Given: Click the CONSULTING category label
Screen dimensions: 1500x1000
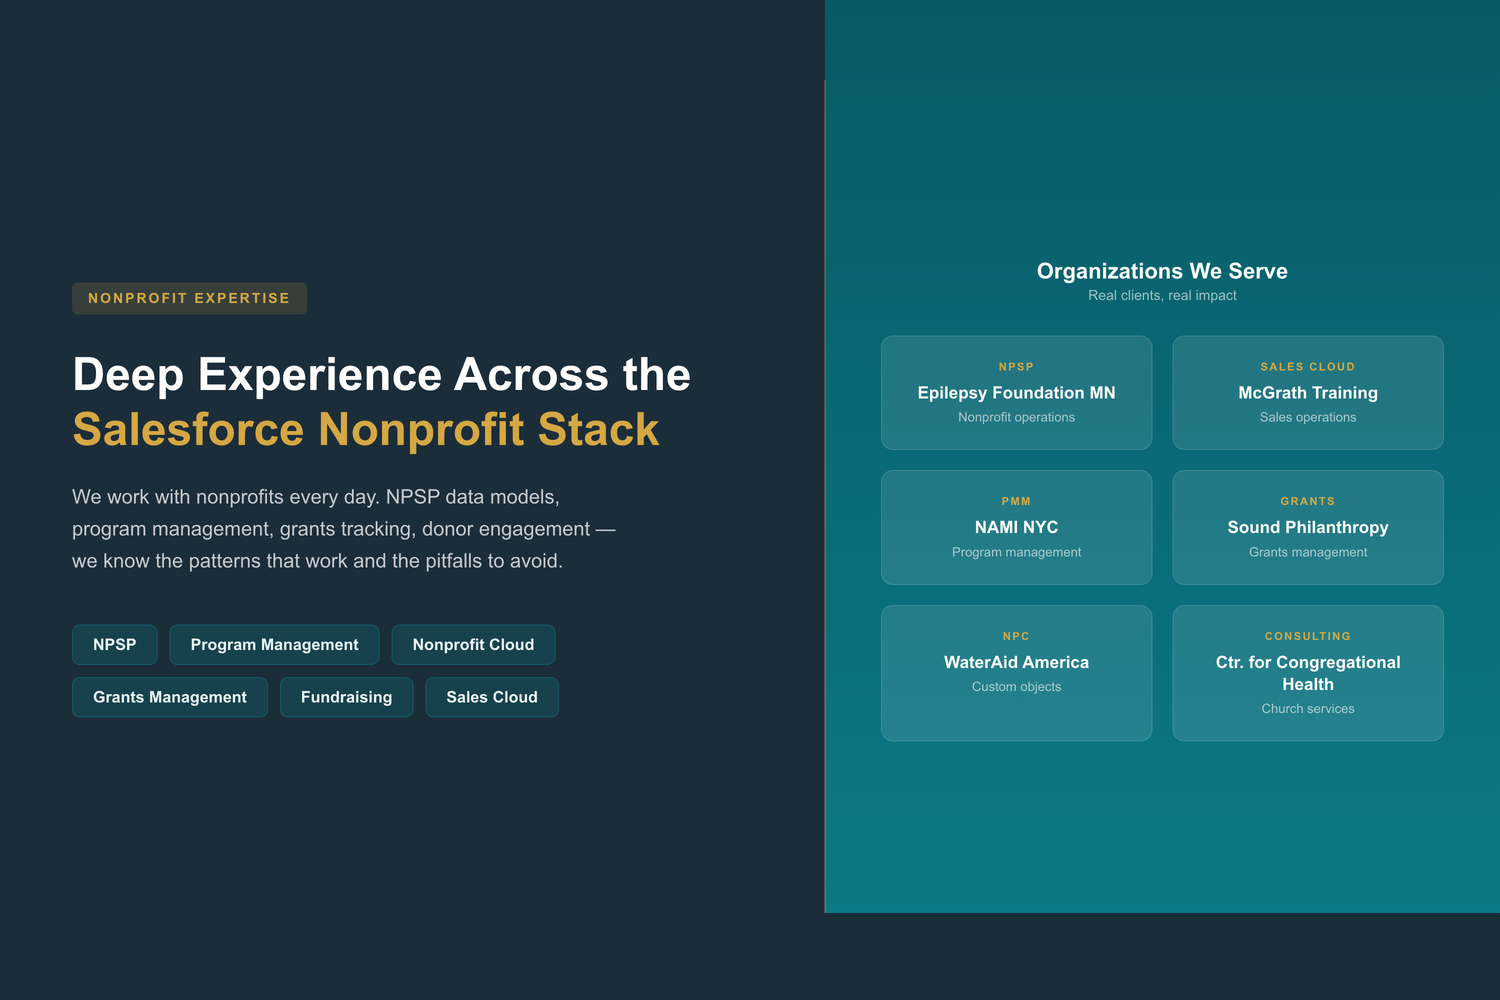Looking at the screenshot, I should point(1307,636).
